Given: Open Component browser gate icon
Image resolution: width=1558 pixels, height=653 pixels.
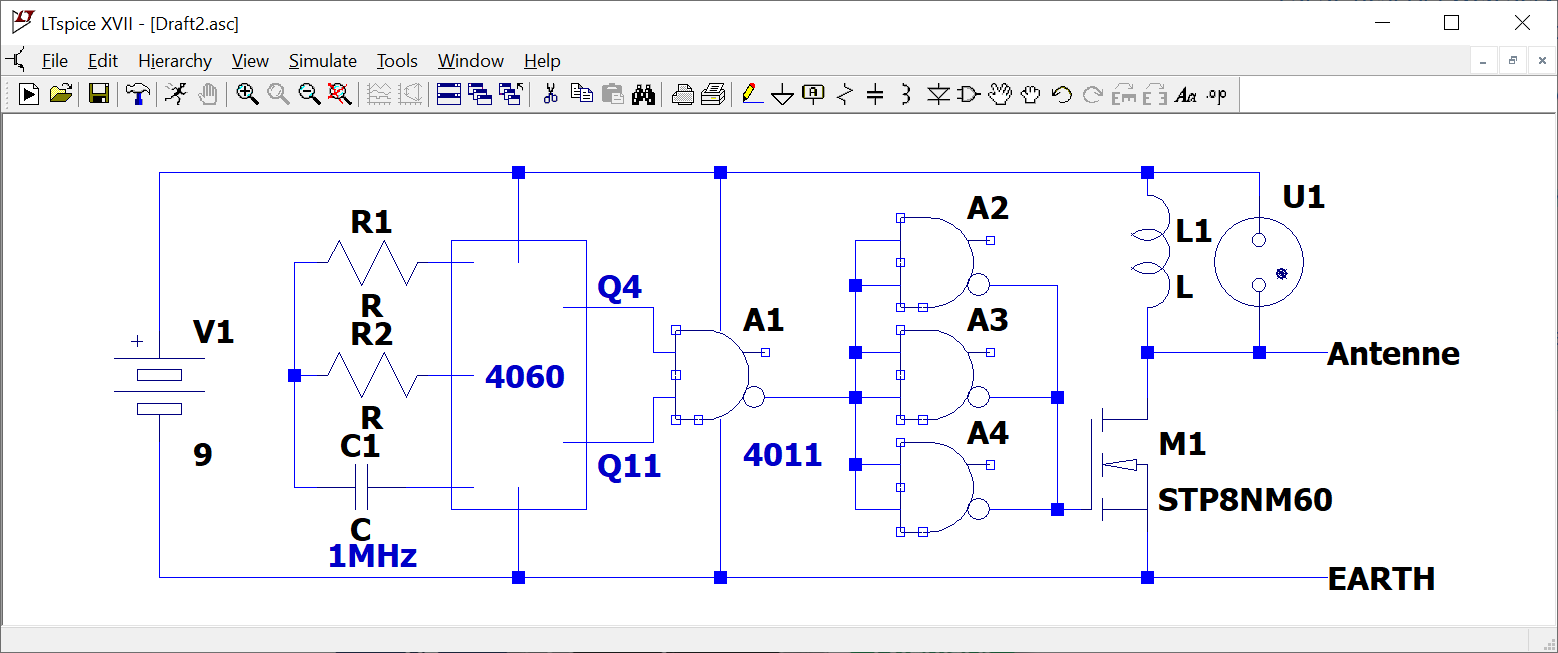Looking at the screenshot, I should coord(968,94).
